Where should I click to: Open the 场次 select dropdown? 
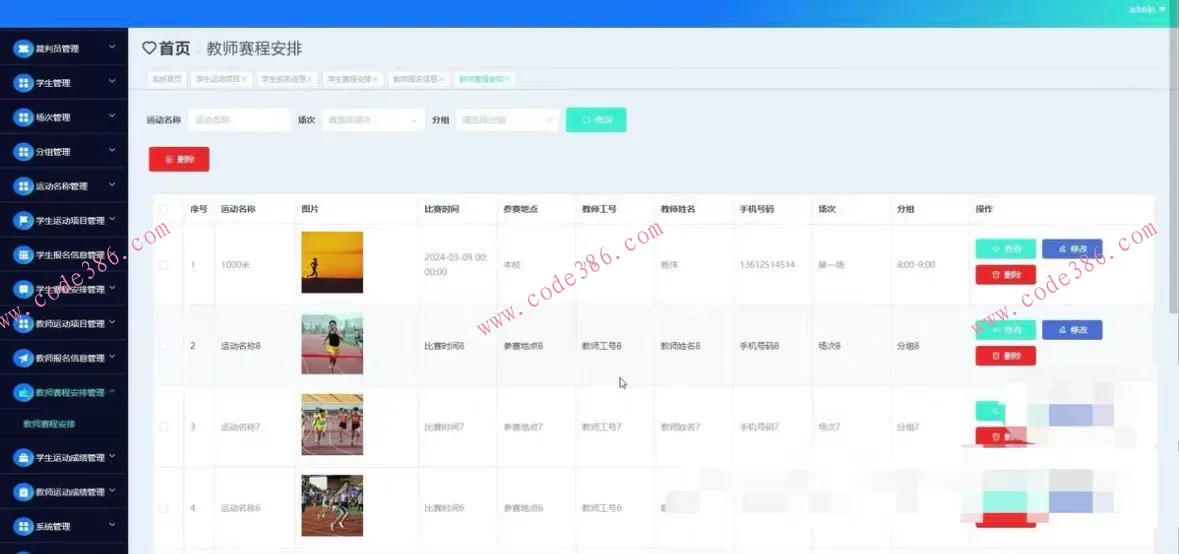[373, 120]
